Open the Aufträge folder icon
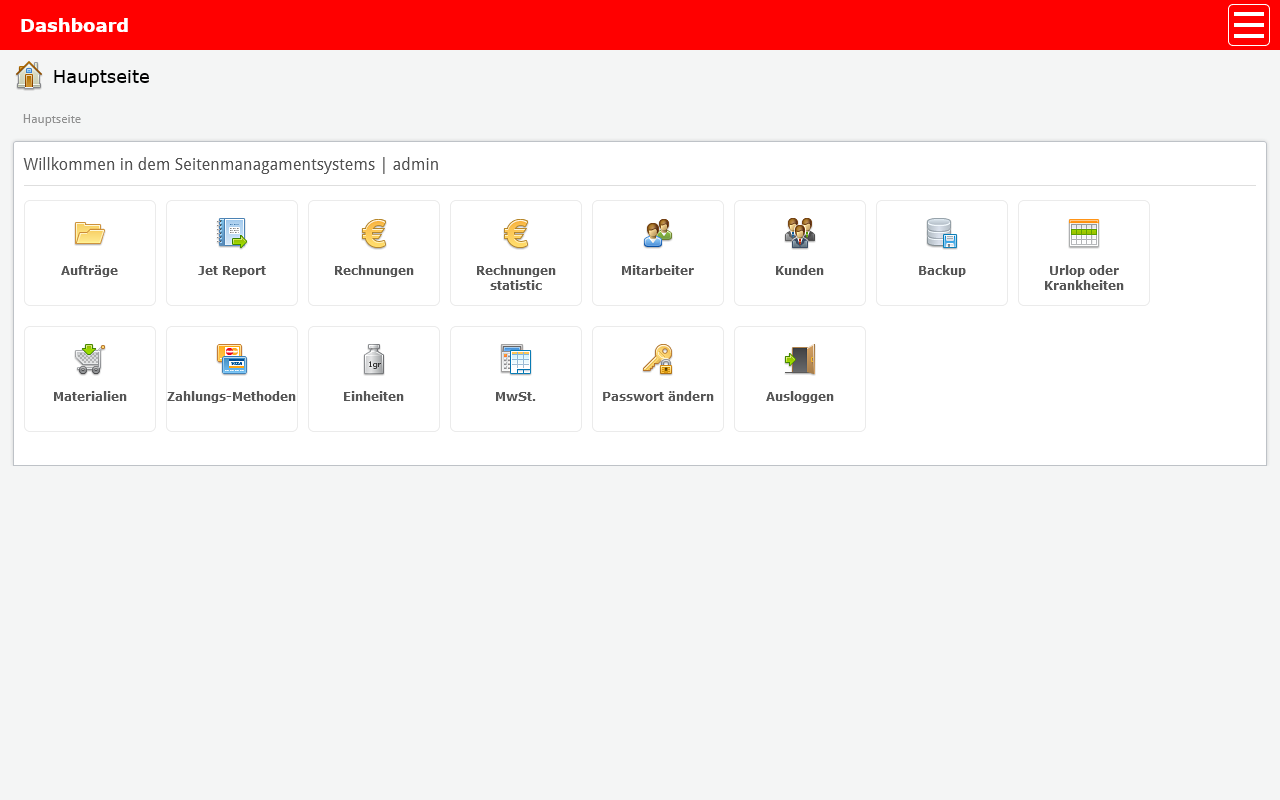Viewport: 1280px width, 800px height. [x=90, y=233]
